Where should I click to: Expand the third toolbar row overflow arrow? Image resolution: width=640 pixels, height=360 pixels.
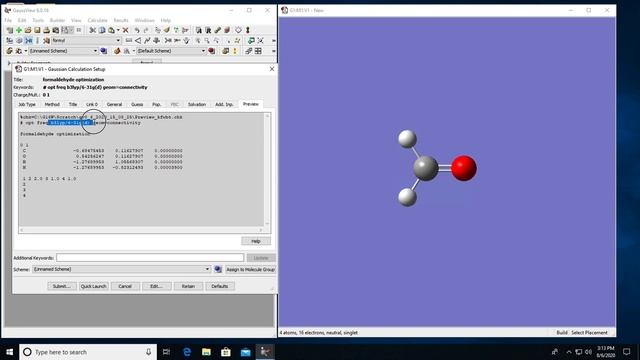tap(273, 51)
